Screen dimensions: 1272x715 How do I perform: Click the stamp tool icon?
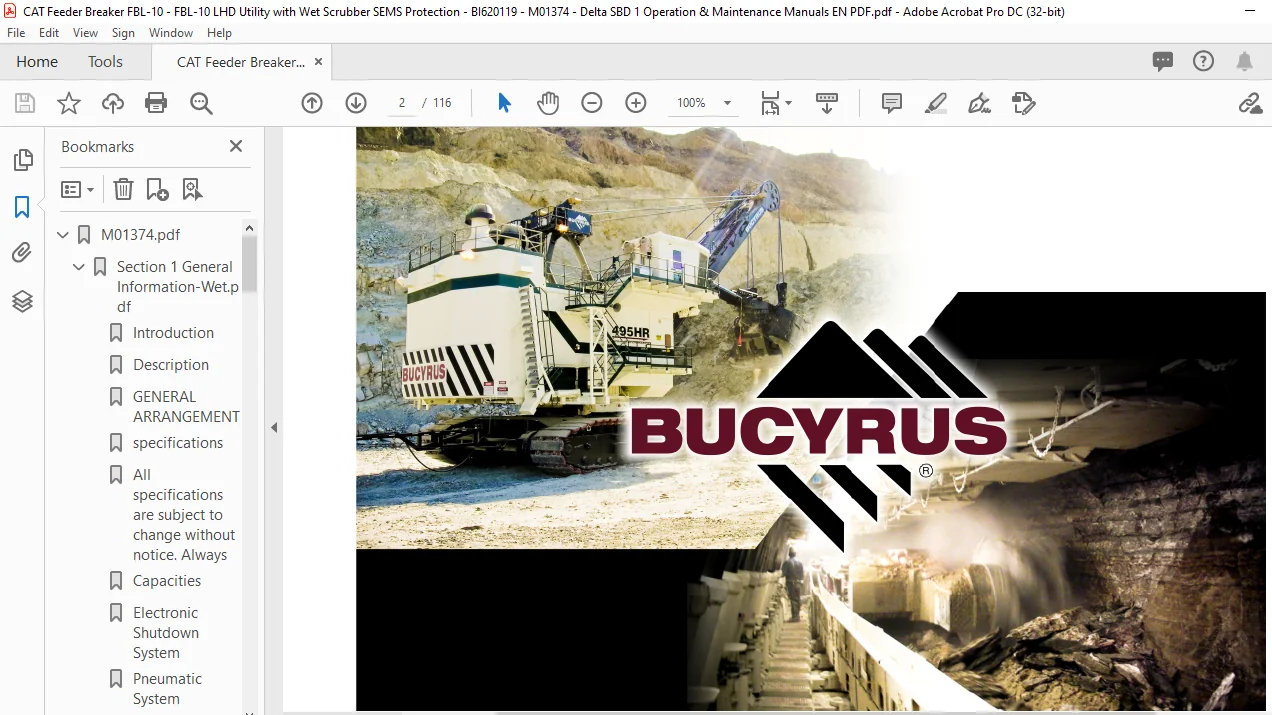pyautogui.click(x=1024, y=103)
